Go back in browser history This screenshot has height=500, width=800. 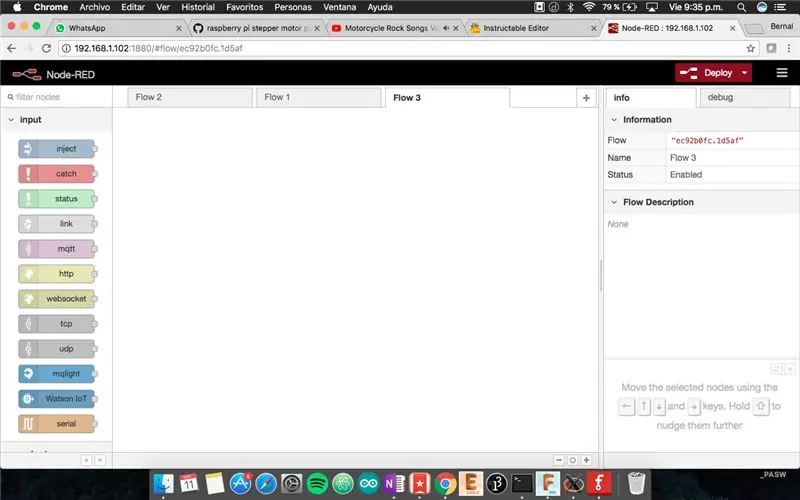[x=11, y=48]
